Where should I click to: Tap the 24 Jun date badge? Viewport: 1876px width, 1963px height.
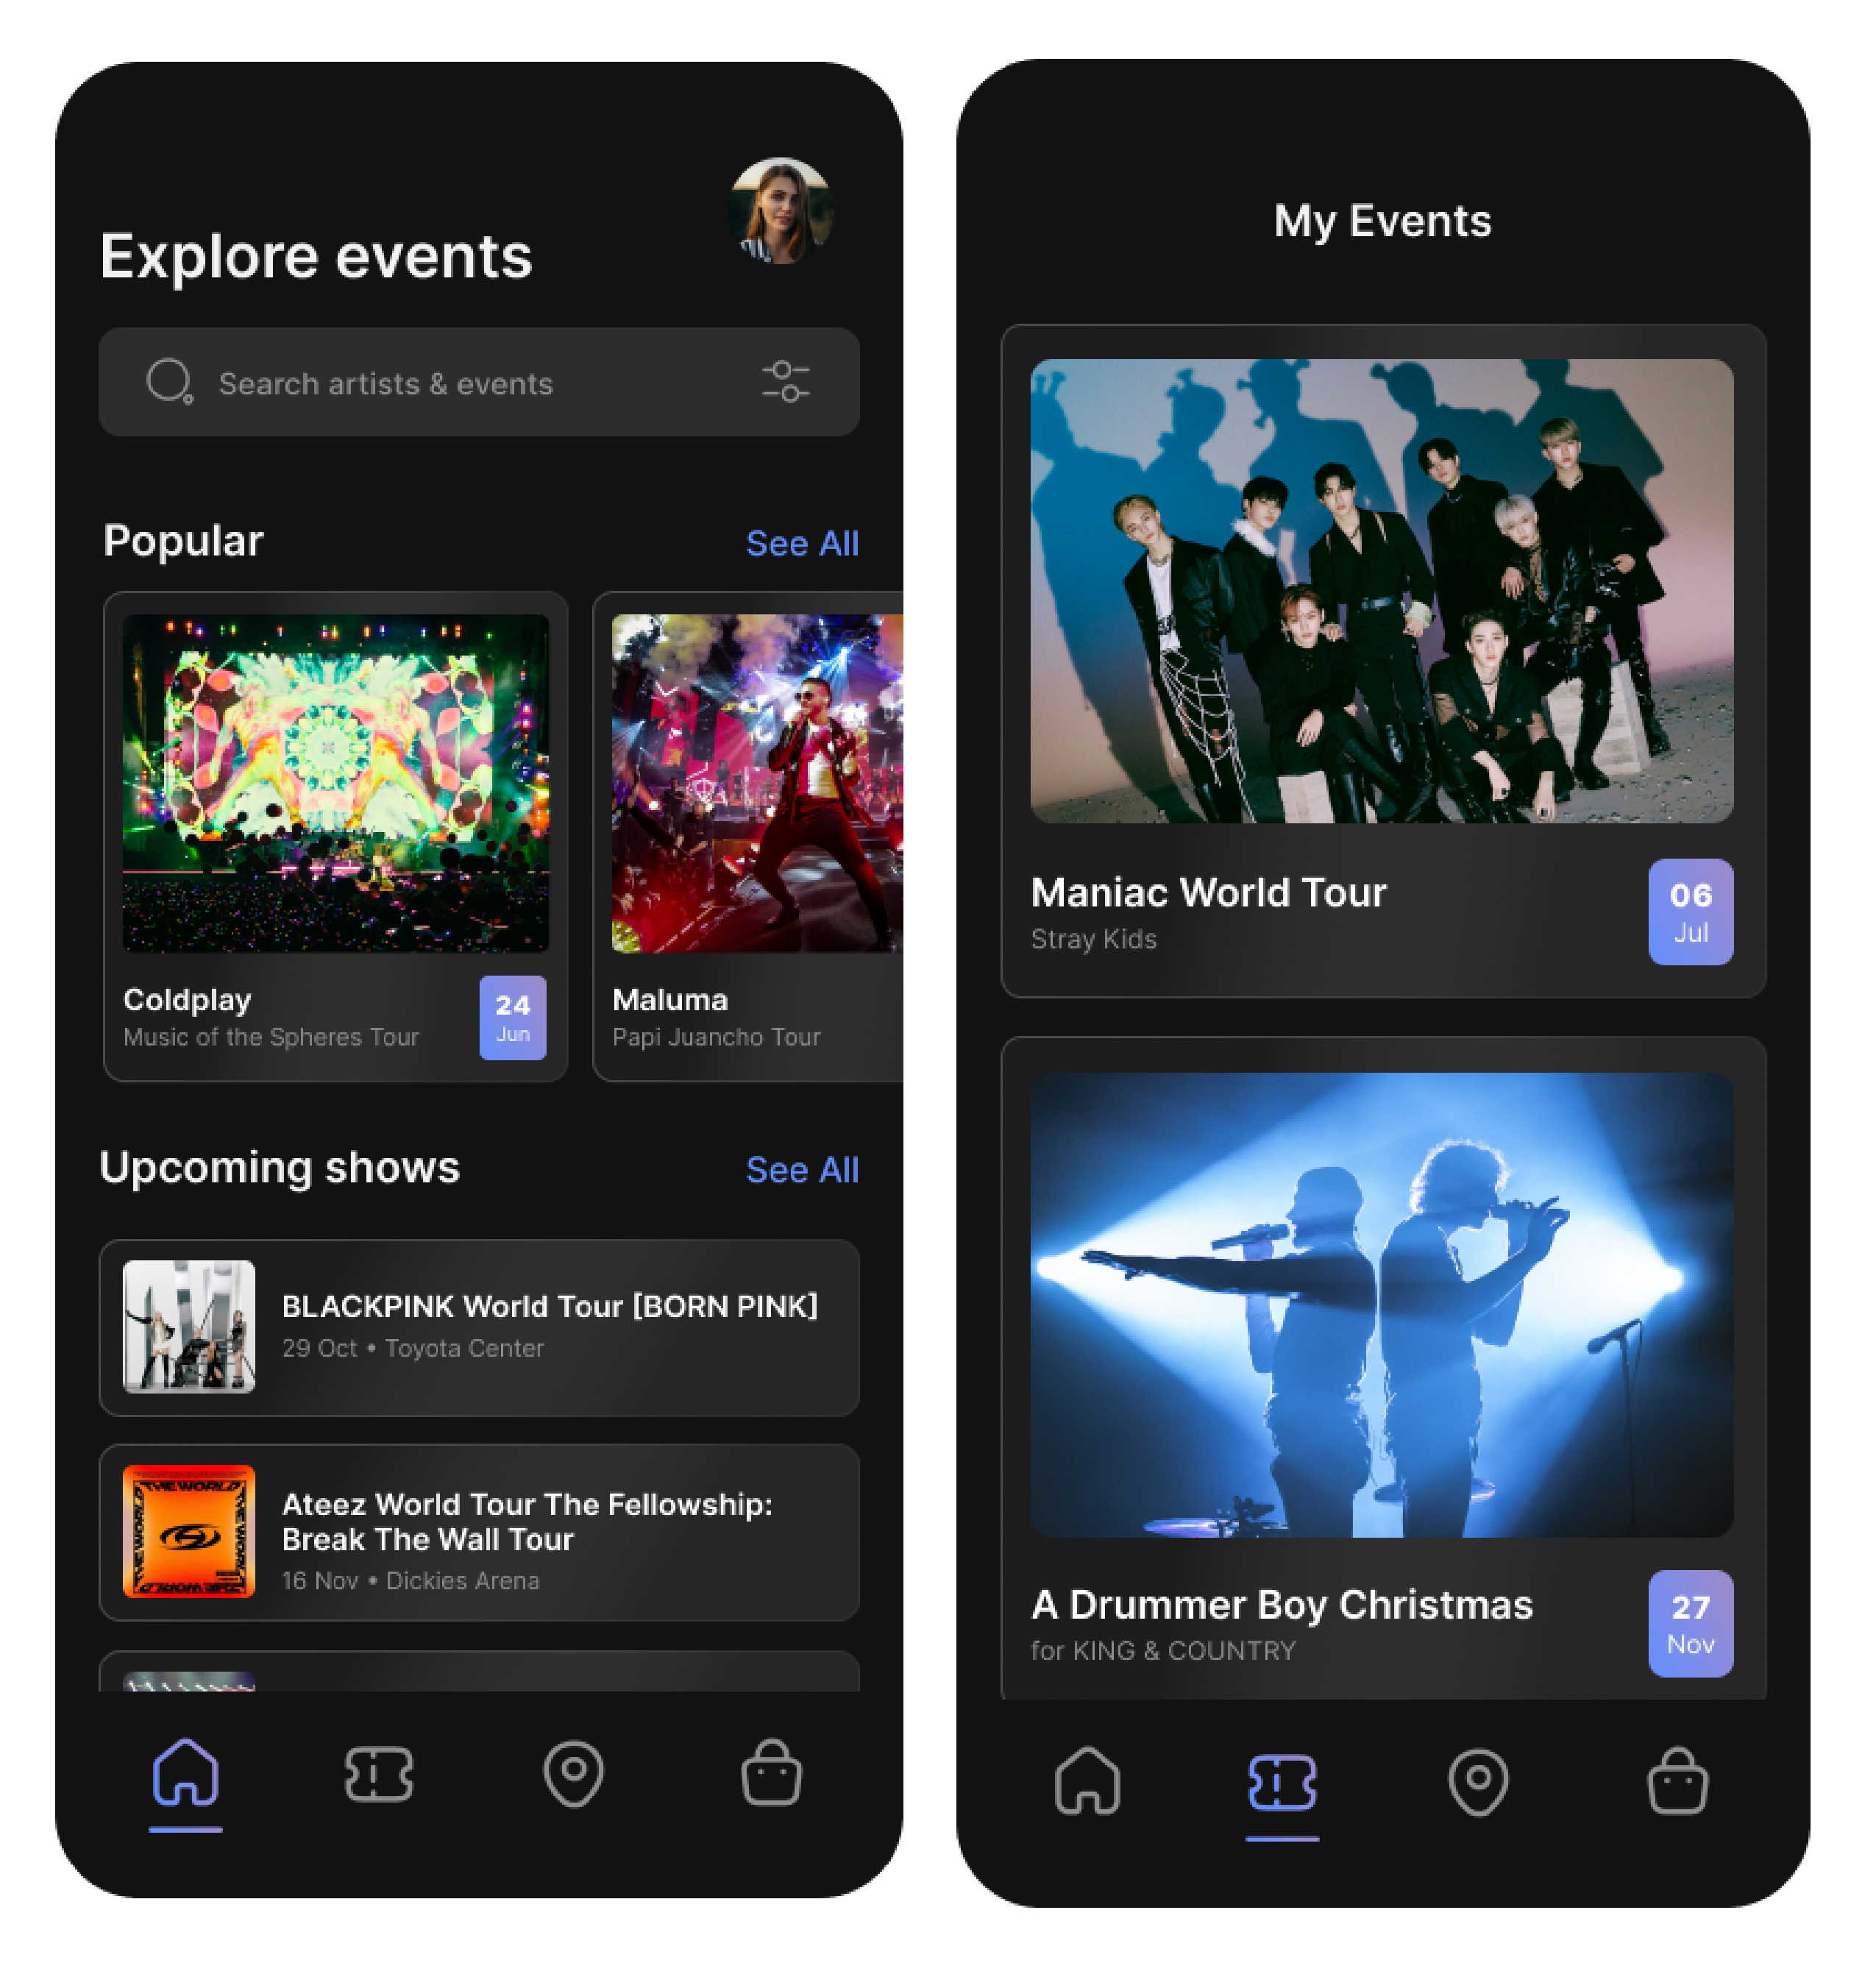(513, 1017)
